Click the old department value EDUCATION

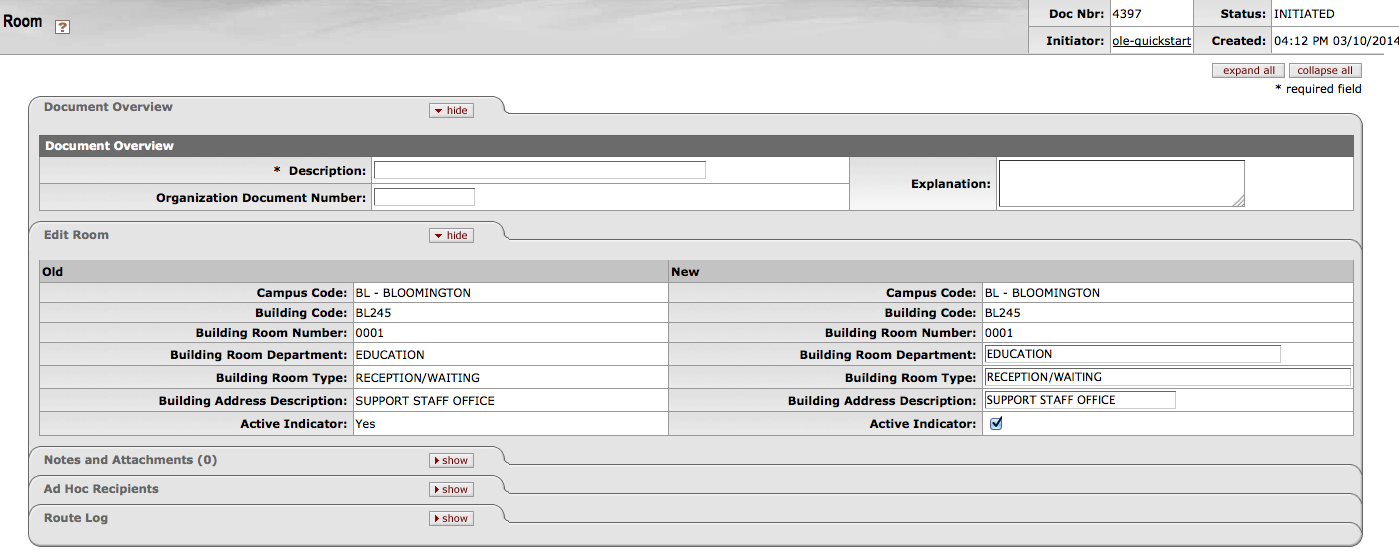390,355
